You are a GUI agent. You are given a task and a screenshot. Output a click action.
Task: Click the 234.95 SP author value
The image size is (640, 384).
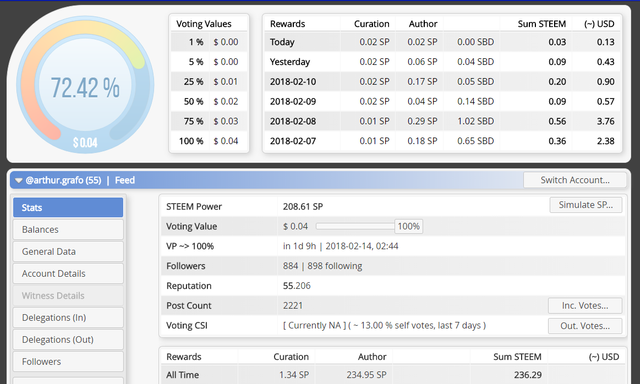click(x=367, y=375)
